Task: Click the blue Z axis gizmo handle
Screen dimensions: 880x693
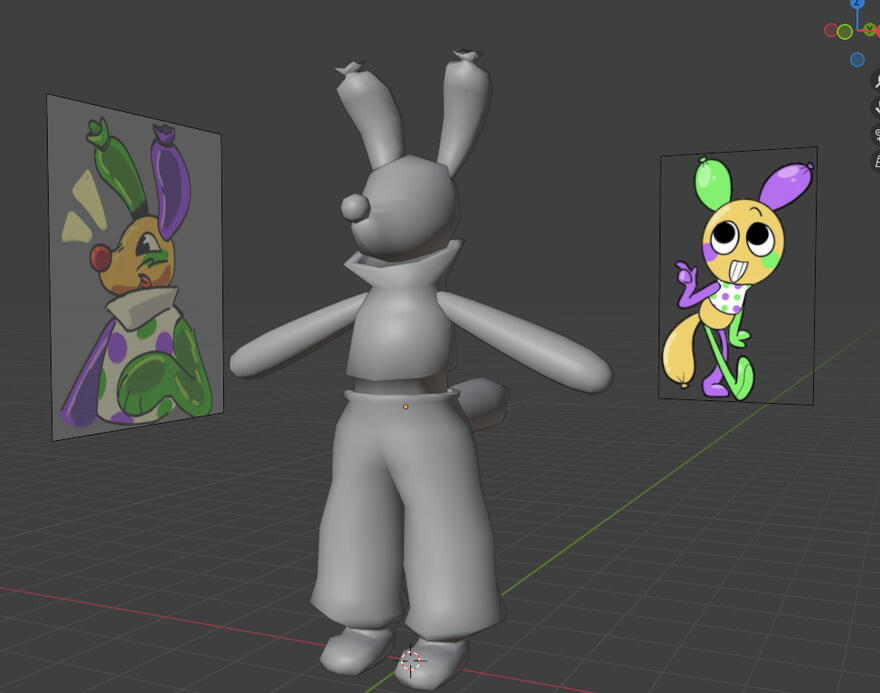Action: [857, 4]
